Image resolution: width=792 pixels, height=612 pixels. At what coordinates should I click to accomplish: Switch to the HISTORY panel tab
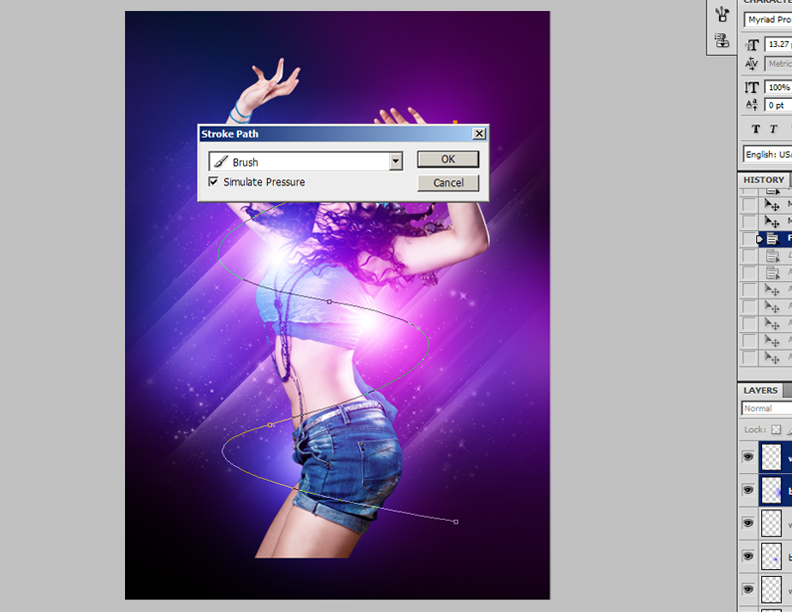[764, 180]
